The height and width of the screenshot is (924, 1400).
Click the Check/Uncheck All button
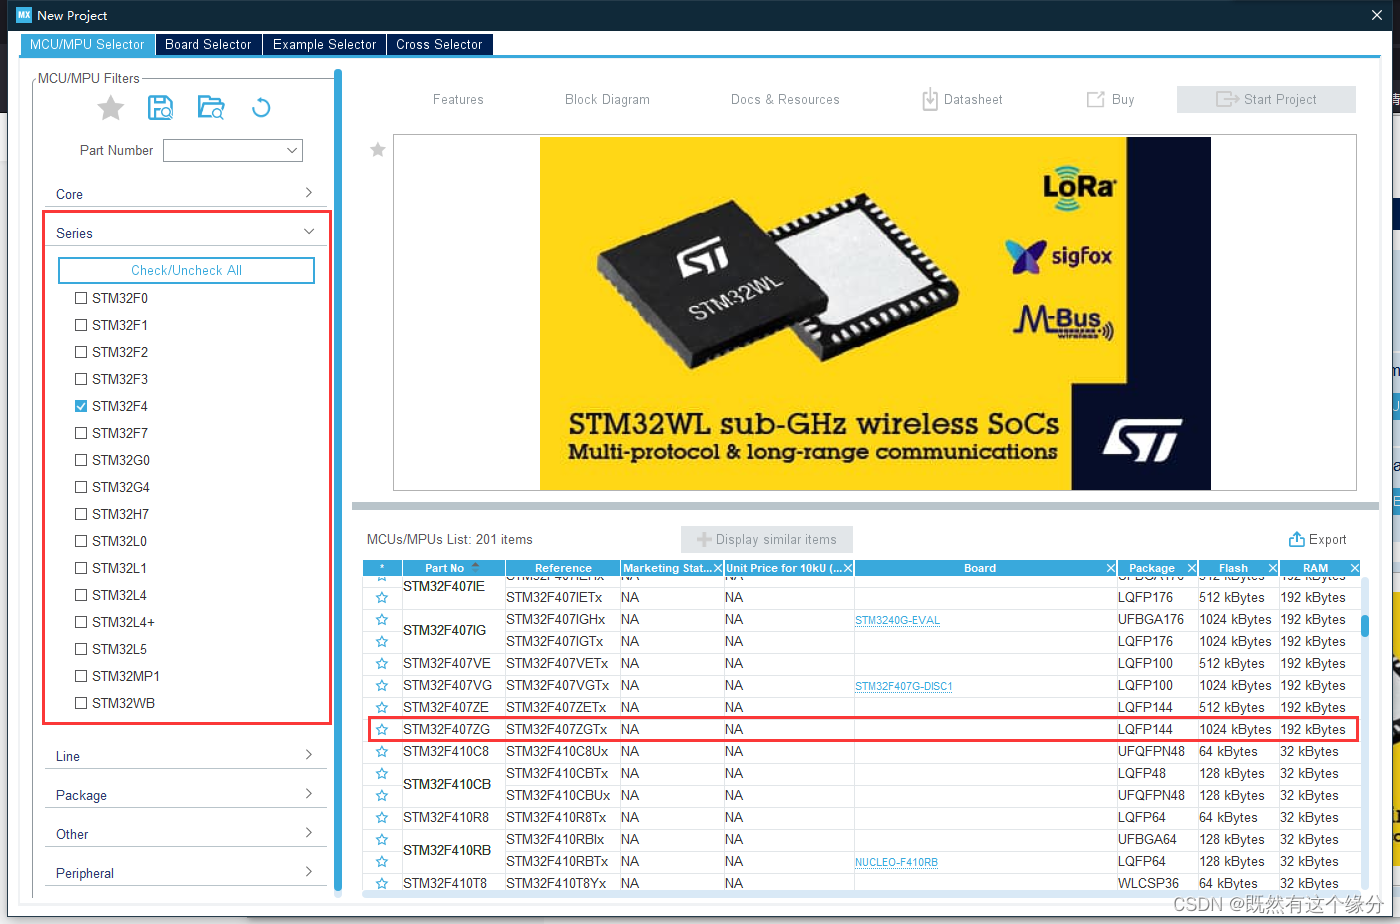tap(186, 270)
